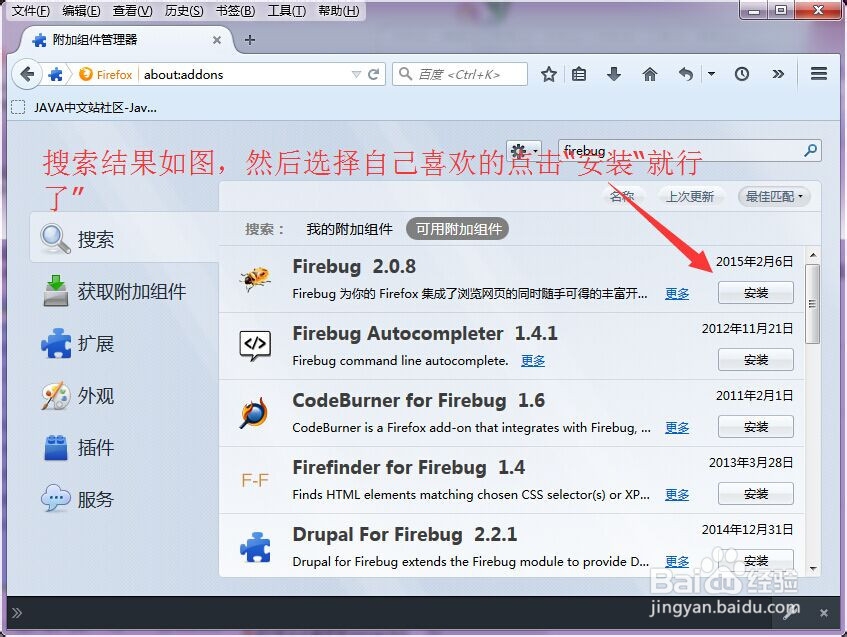Image resolution: width=847 pixels, height=637 pixels.
Task: Click the results list scrollbar thumb
Action: click(x=812, y=304)
